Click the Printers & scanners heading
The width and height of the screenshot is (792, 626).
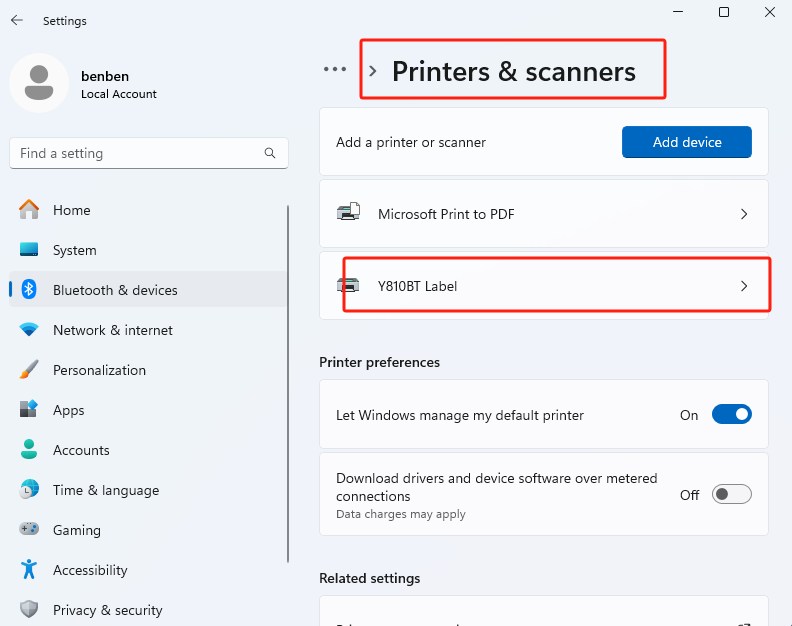pos(514,71)
